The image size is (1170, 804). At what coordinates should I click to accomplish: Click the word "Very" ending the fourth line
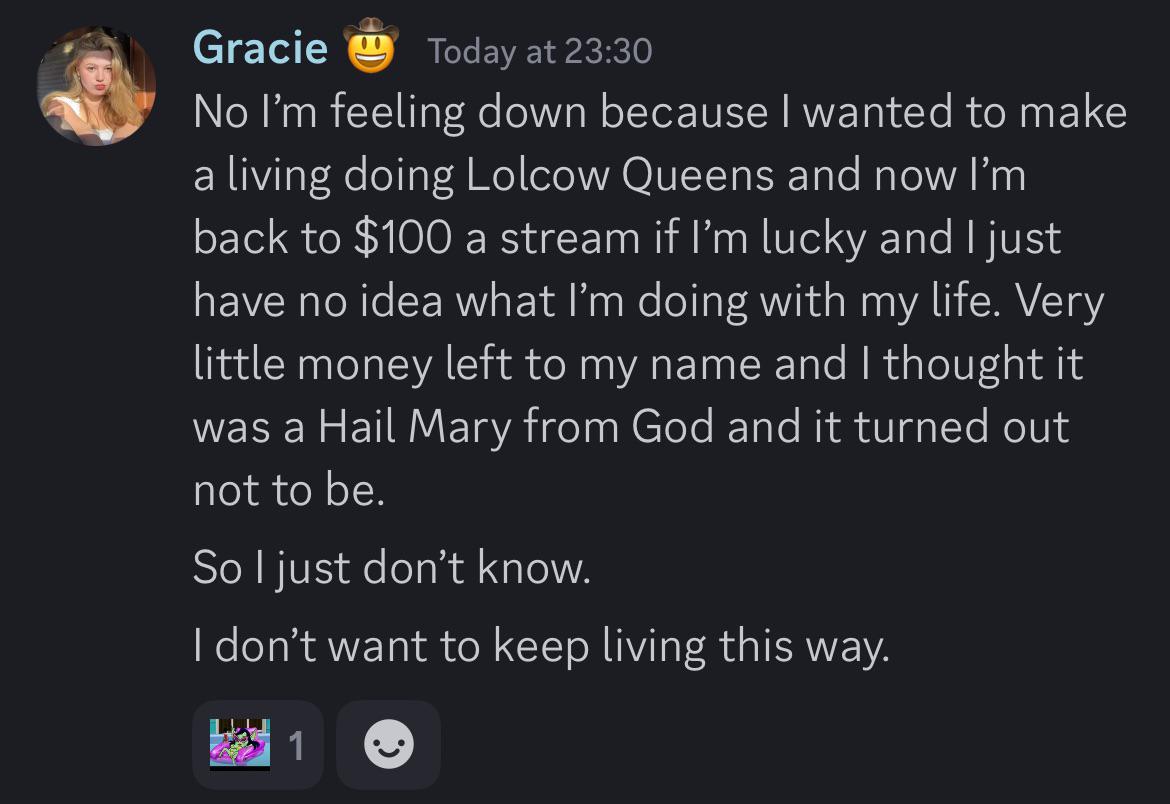tap(1060, 301)
